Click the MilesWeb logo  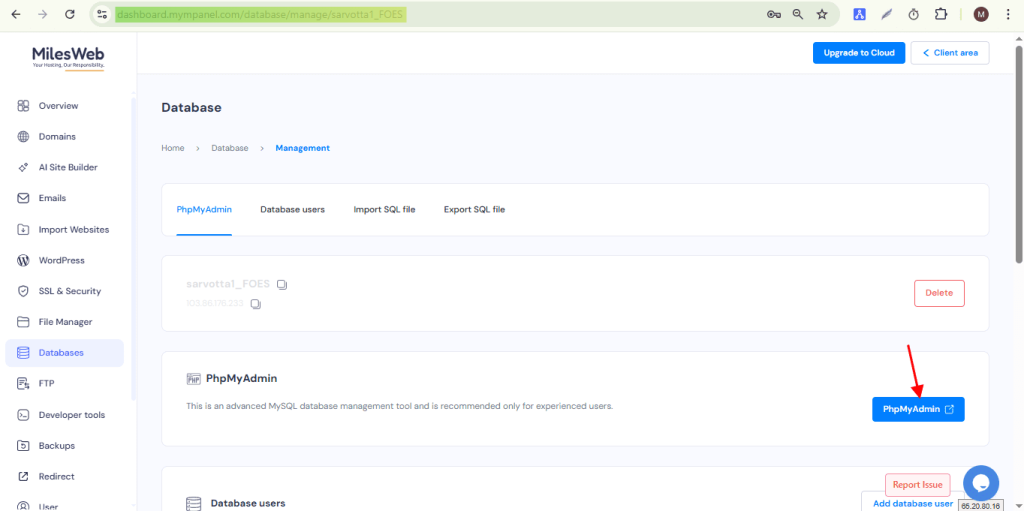click(68, 58)
